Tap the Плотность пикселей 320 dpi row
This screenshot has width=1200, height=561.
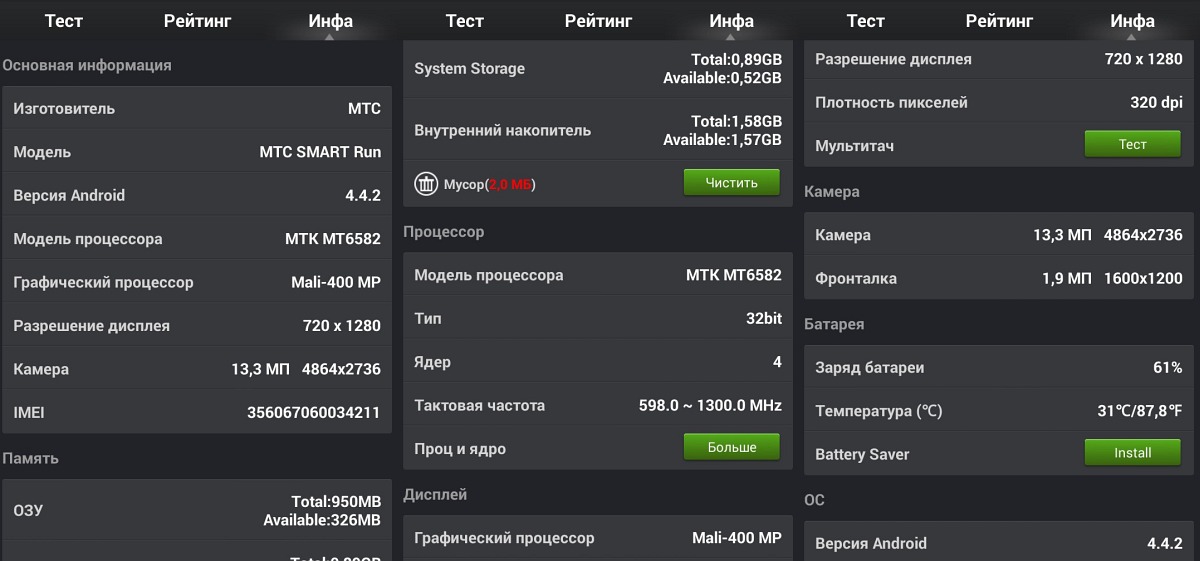coord(999,102)
